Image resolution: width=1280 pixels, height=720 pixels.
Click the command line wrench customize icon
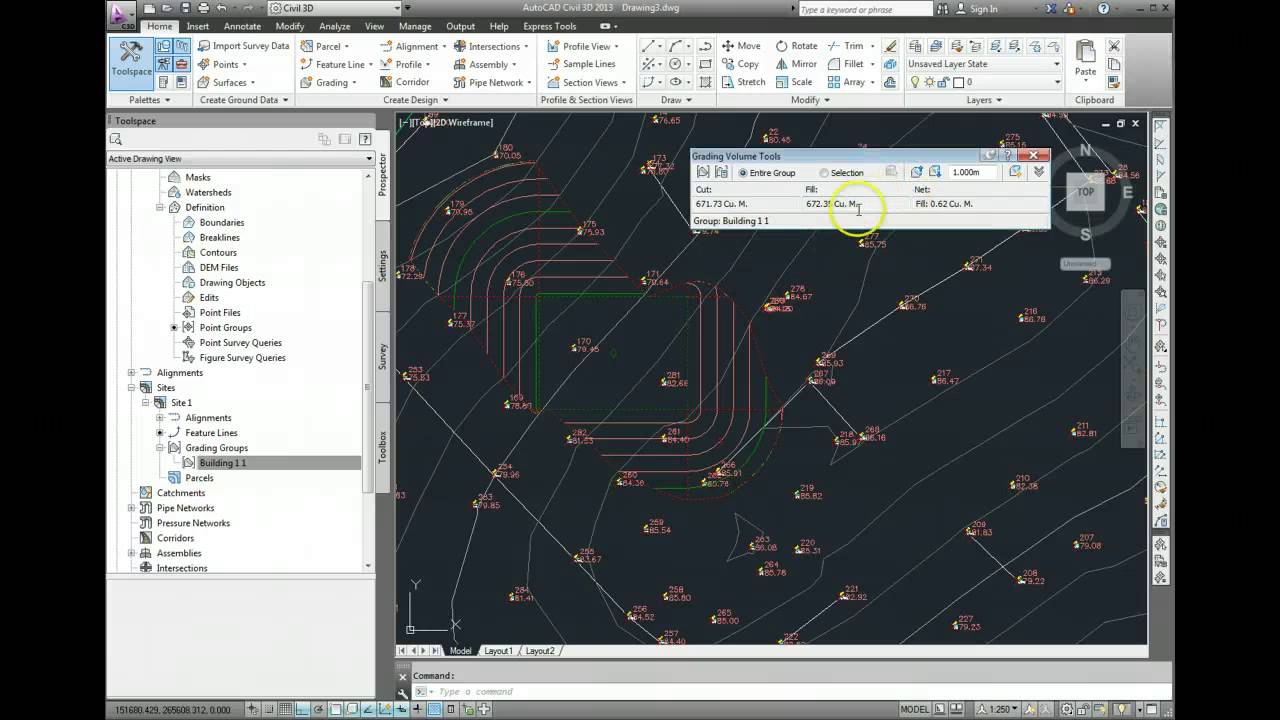pyautogui.click(x=403, y=692)
